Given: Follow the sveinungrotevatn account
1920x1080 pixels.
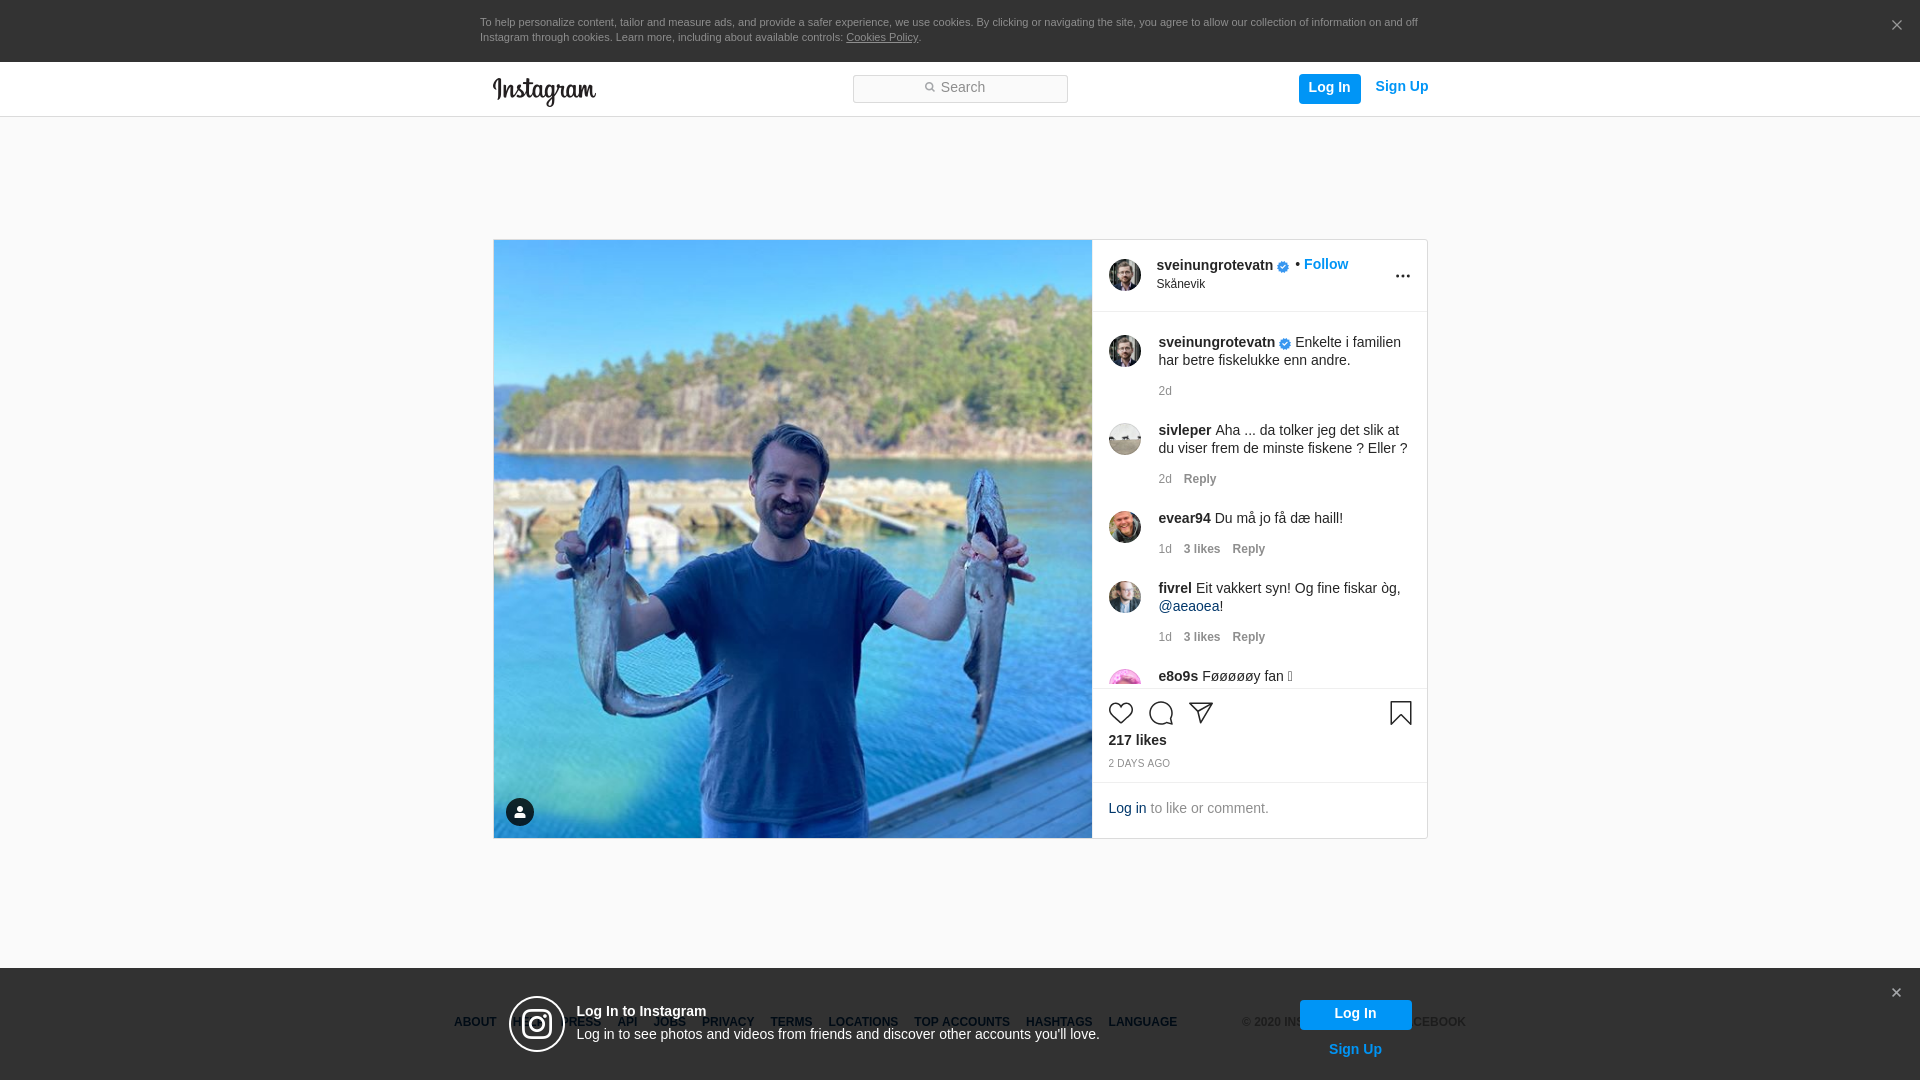Looking at the screenshot, I should click(x=1325, y=264).
